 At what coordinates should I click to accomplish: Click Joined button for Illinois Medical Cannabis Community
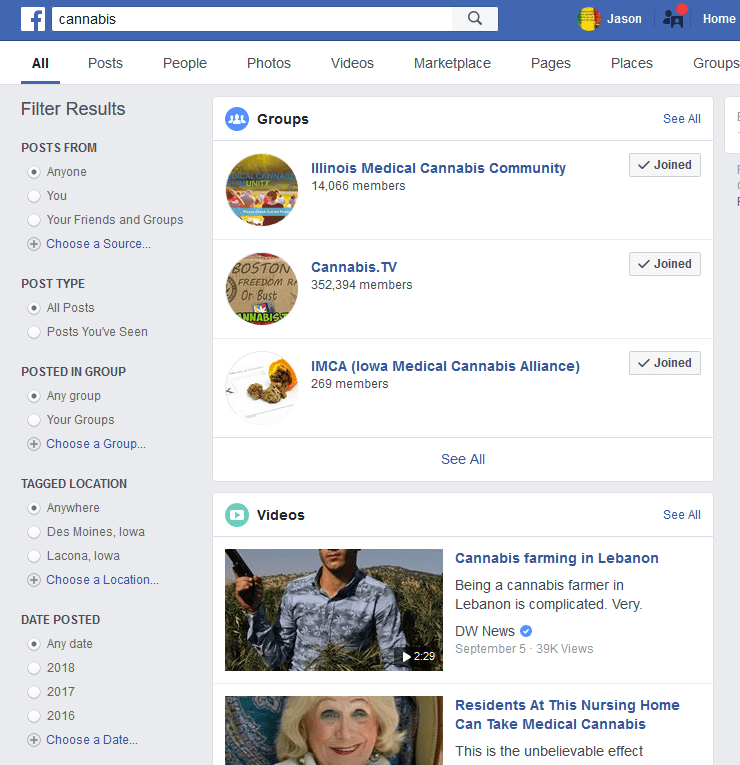point(664,165)
